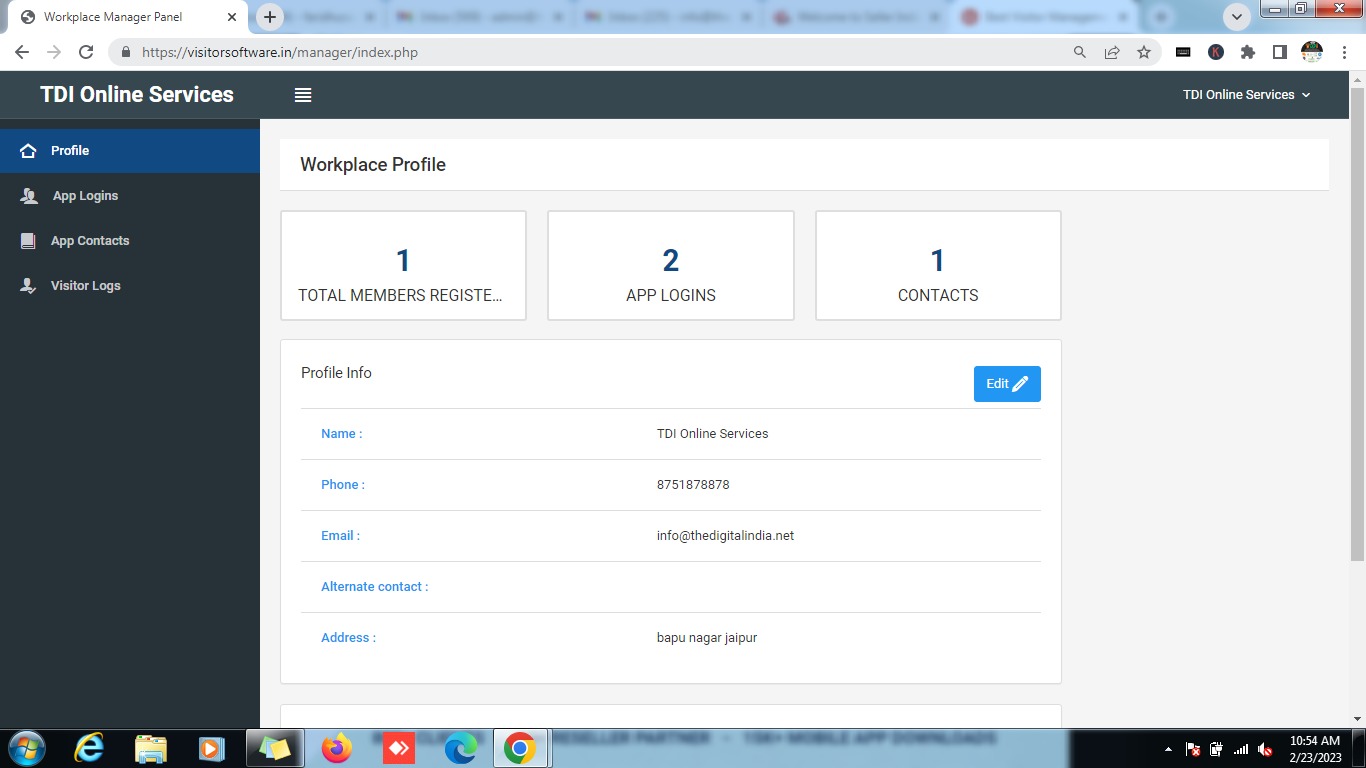This screenshot has width=1366, height=768.
Task: Open the App Logins count card
Action: [670, 266]
